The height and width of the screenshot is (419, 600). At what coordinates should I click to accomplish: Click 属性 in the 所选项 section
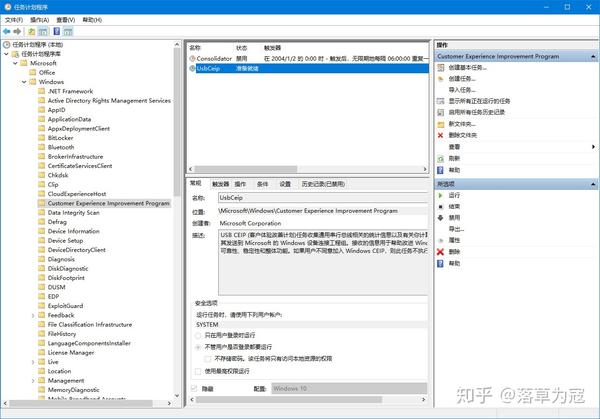tap(454, 240)
